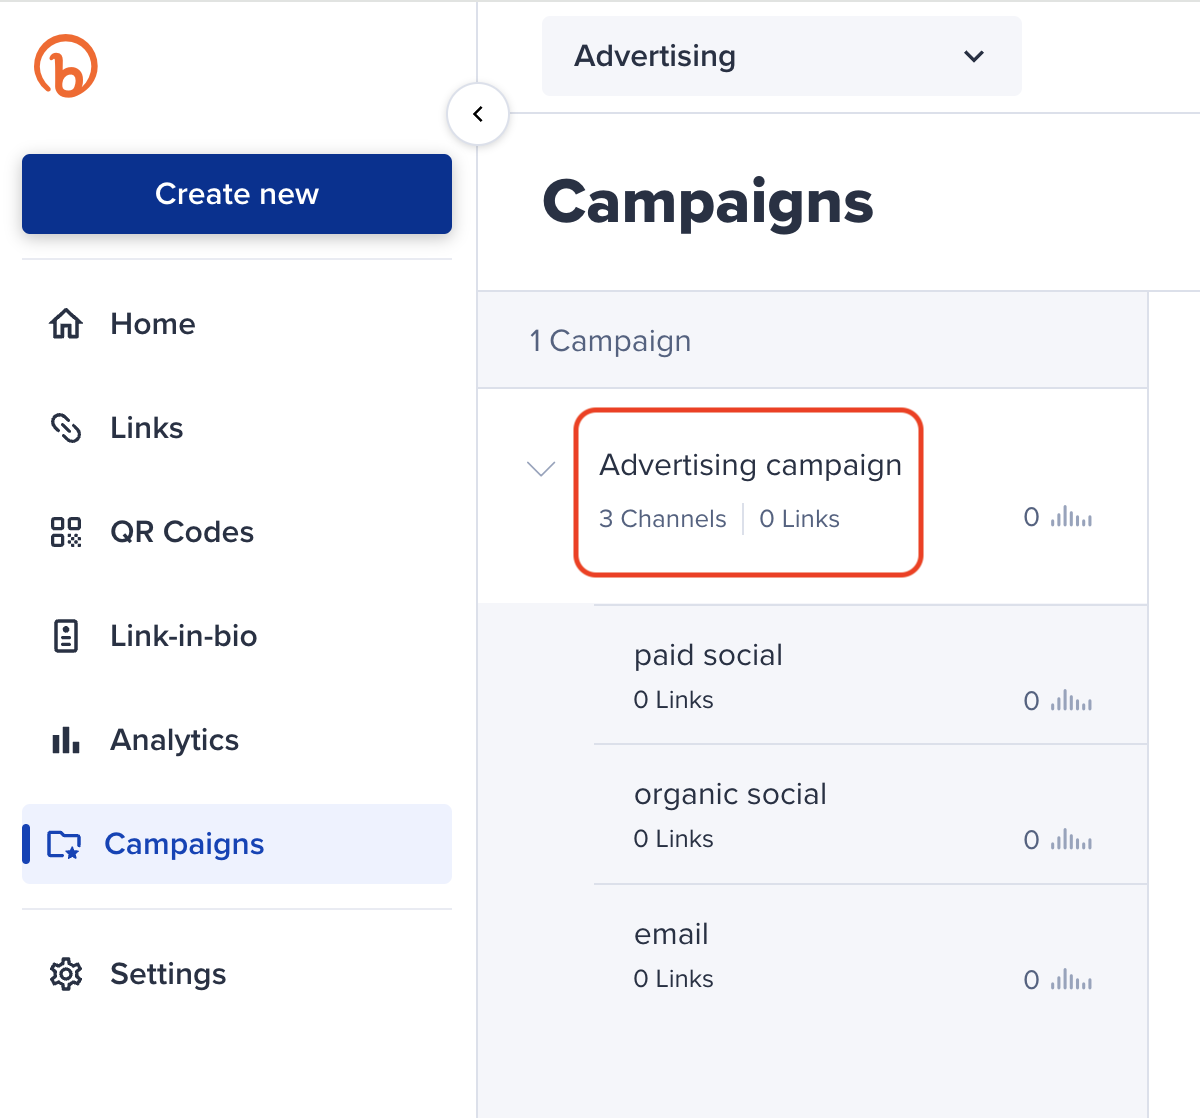
Task: Collapse the Advertising campaign row chevron
Action: pyautogui.click(x=540, y=468)
